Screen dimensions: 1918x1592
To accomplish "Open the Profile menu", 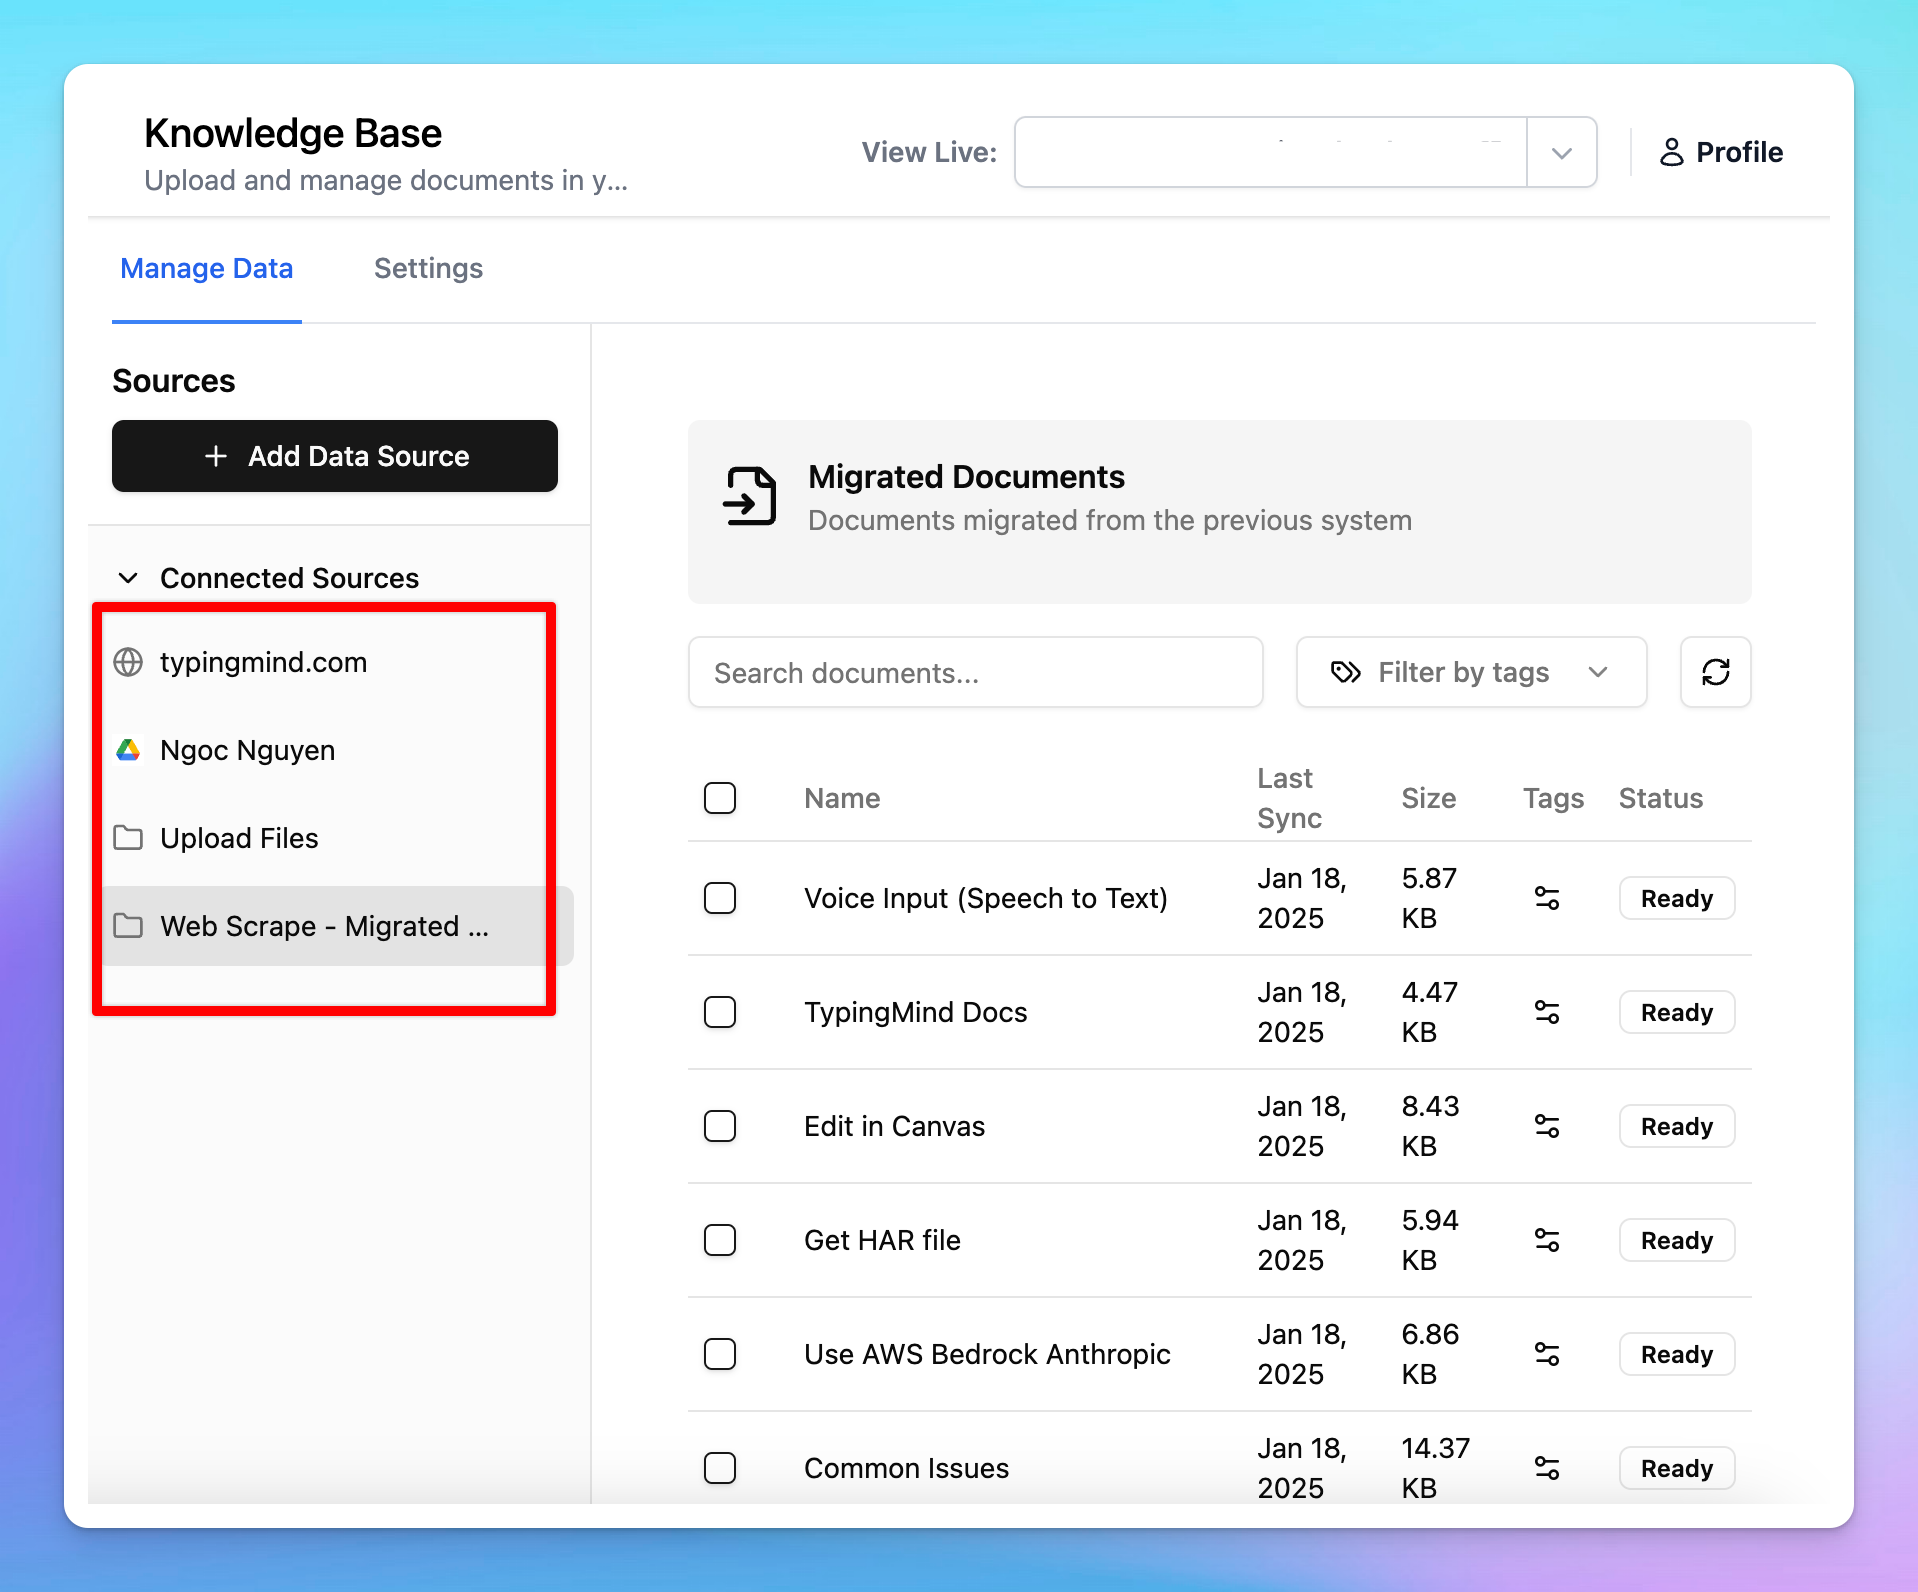I will click(x=1721, y=152).
